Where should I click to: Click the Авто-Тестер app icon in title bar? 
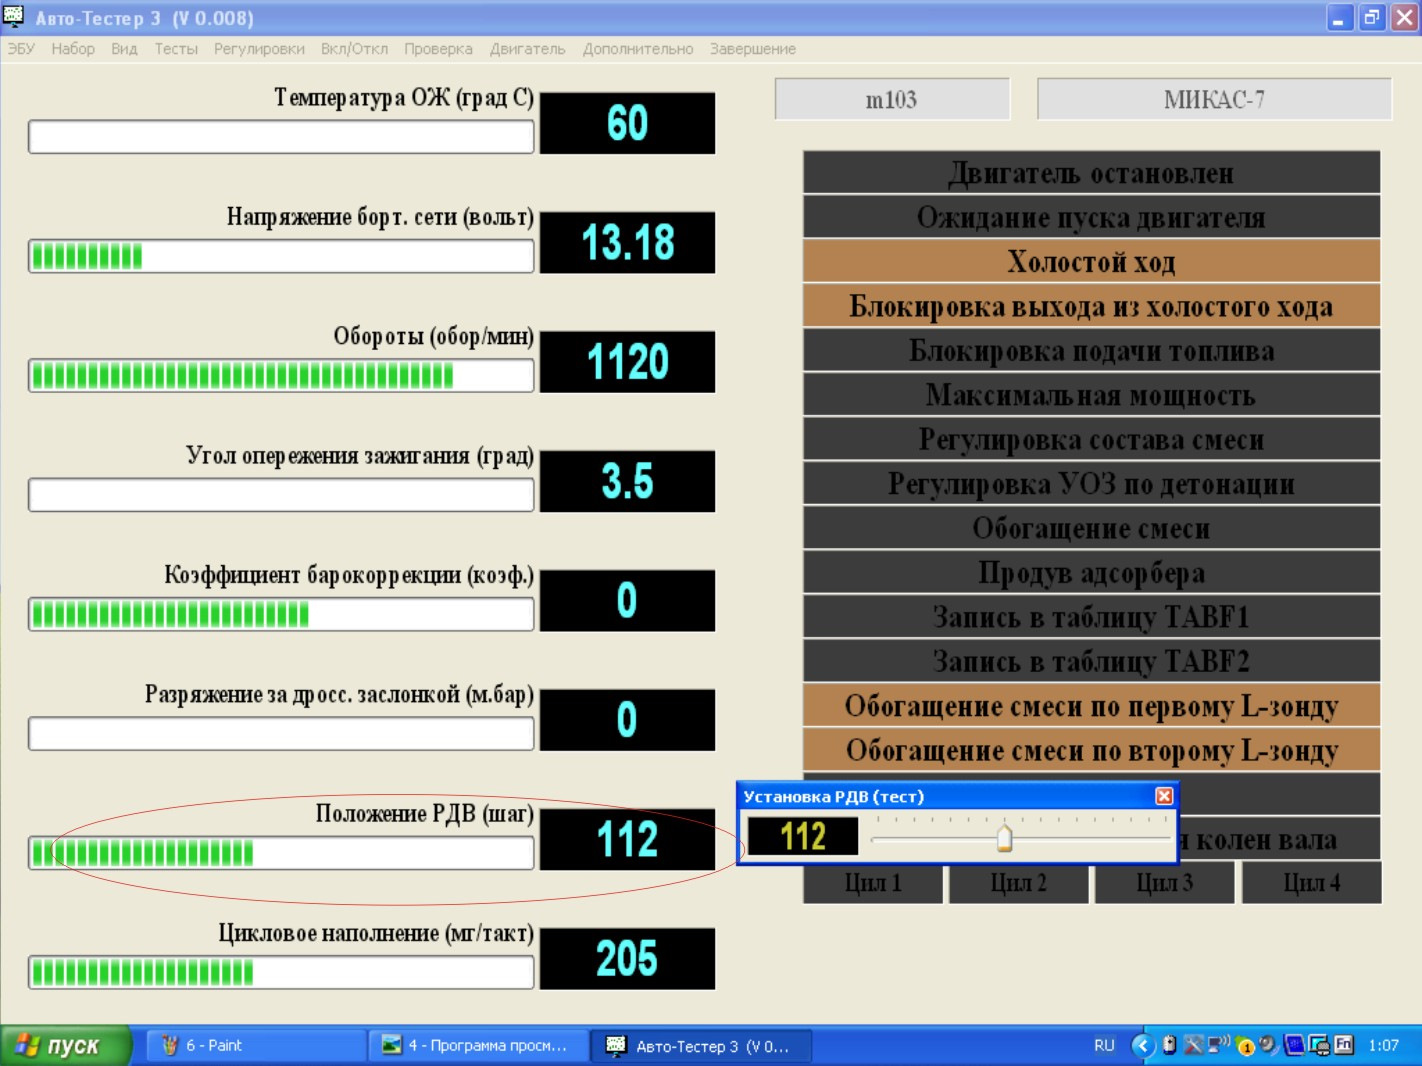[x=14, y=16]
